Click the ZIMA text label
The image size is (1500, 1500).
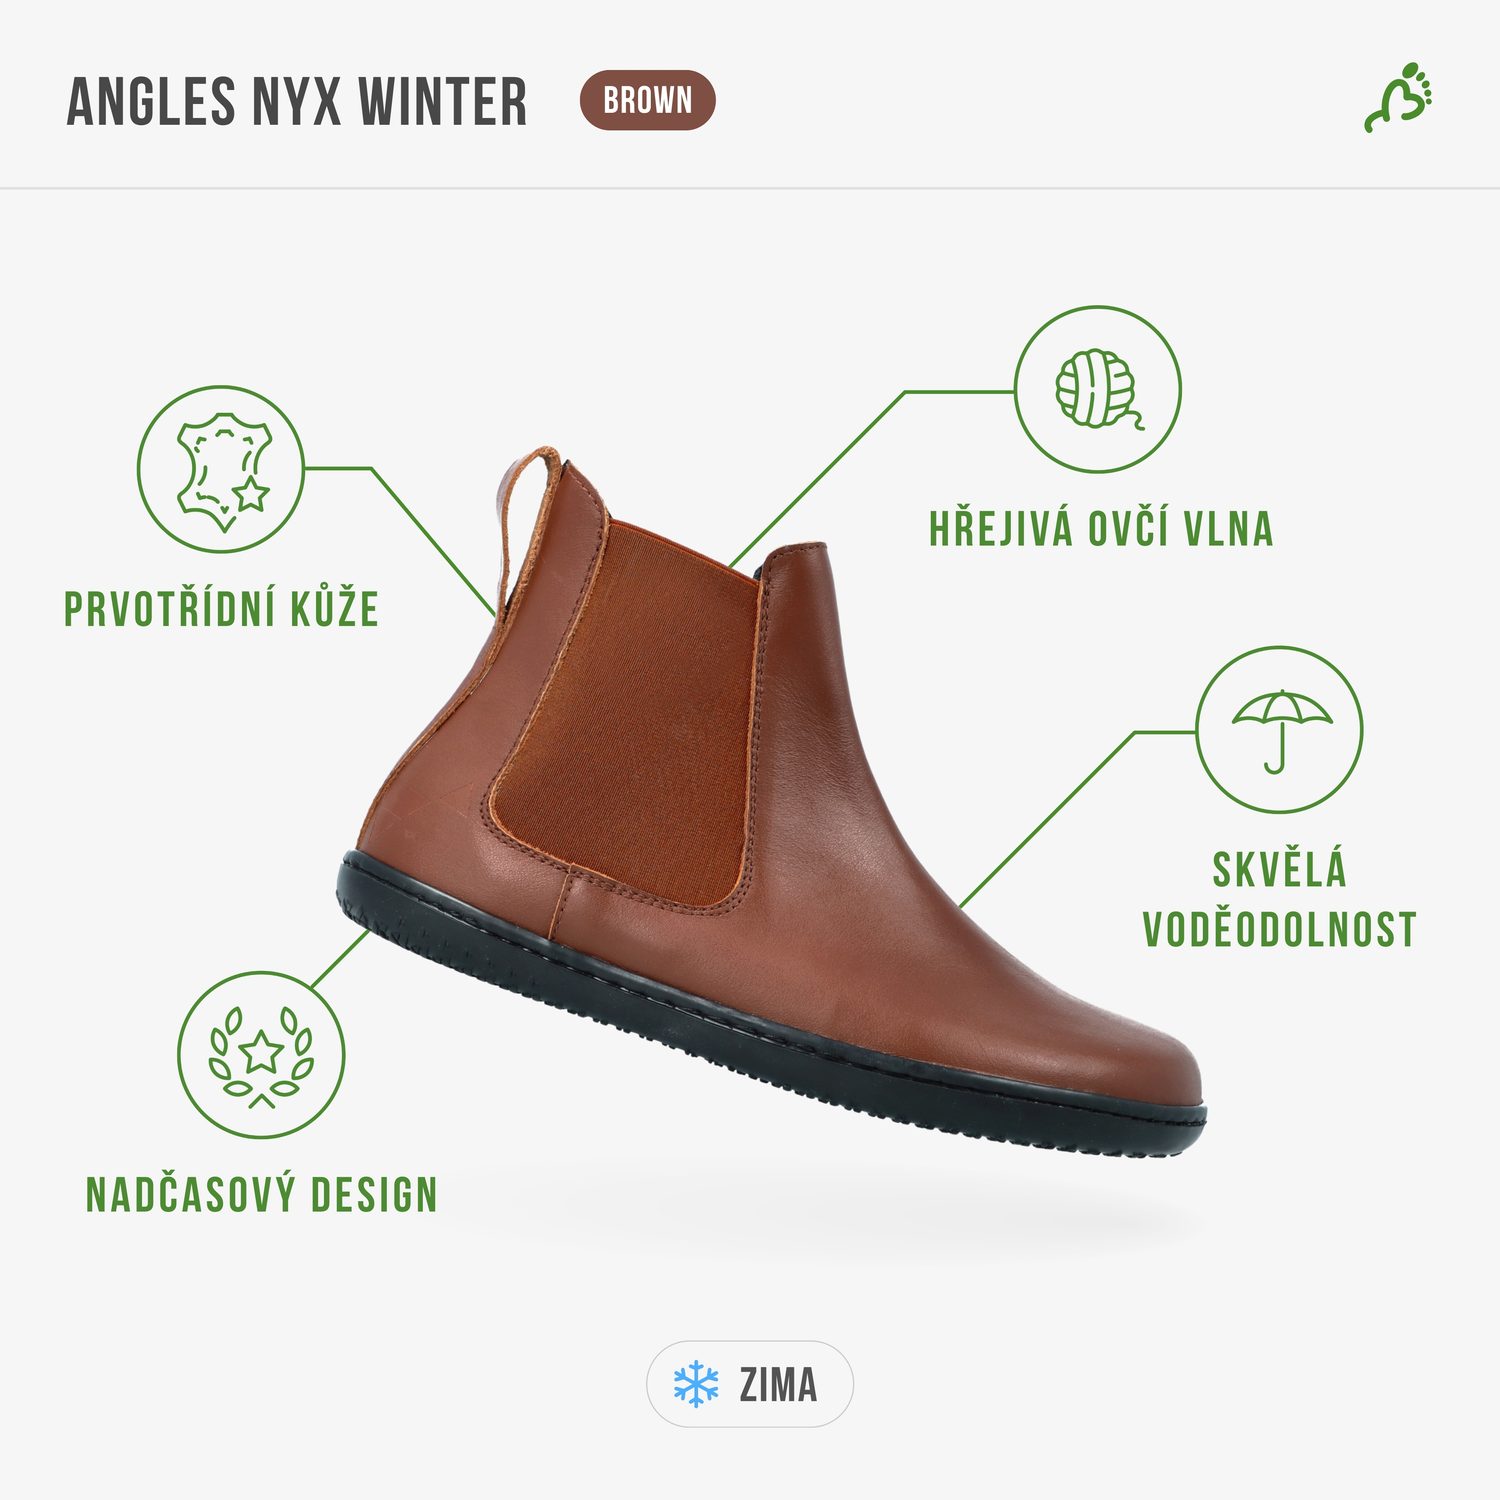point(778,1385)
